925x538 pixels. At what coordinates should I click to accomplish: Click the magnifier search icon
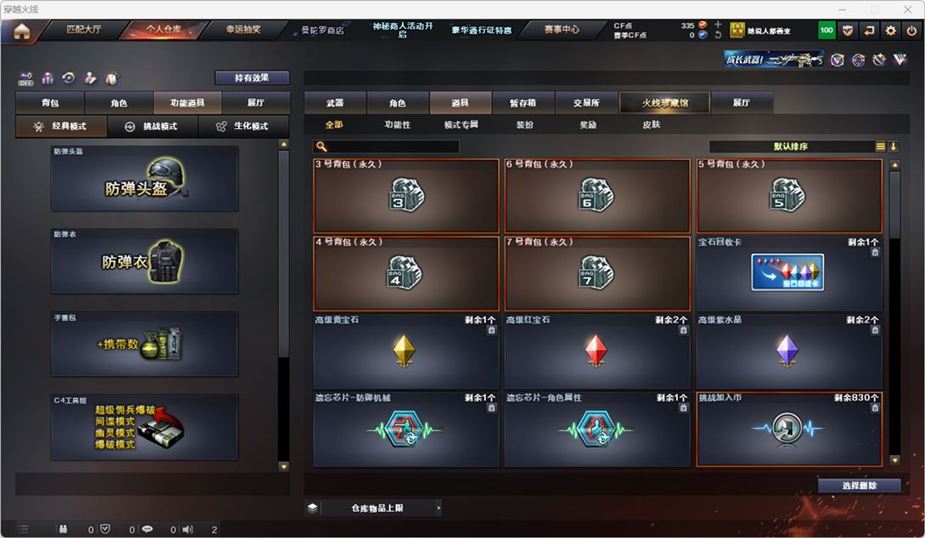[321, 146]
